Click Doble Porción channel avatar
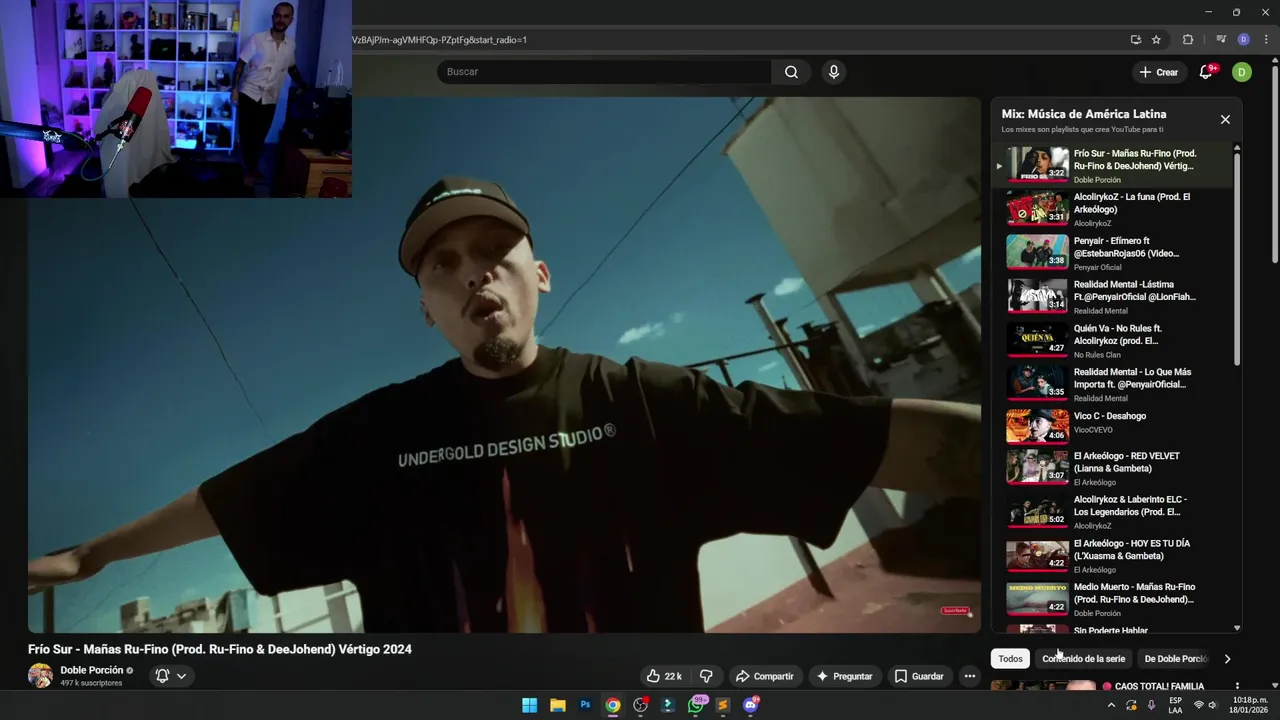 (x=40, y=676)
